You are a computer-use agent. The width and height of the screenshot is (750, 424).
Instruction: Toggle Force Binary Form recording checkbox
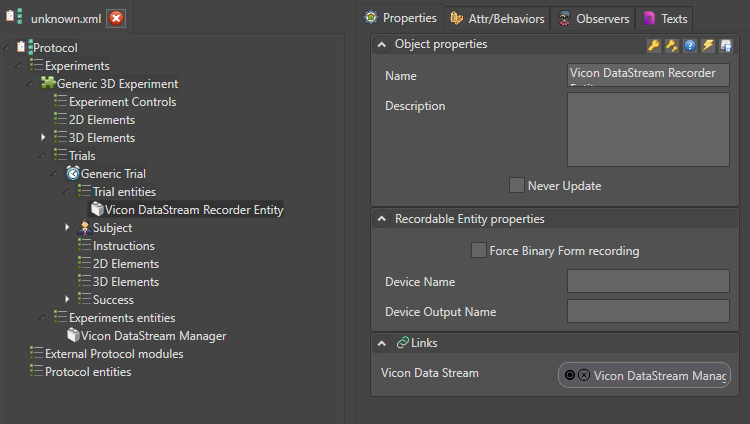coord(479,250)
